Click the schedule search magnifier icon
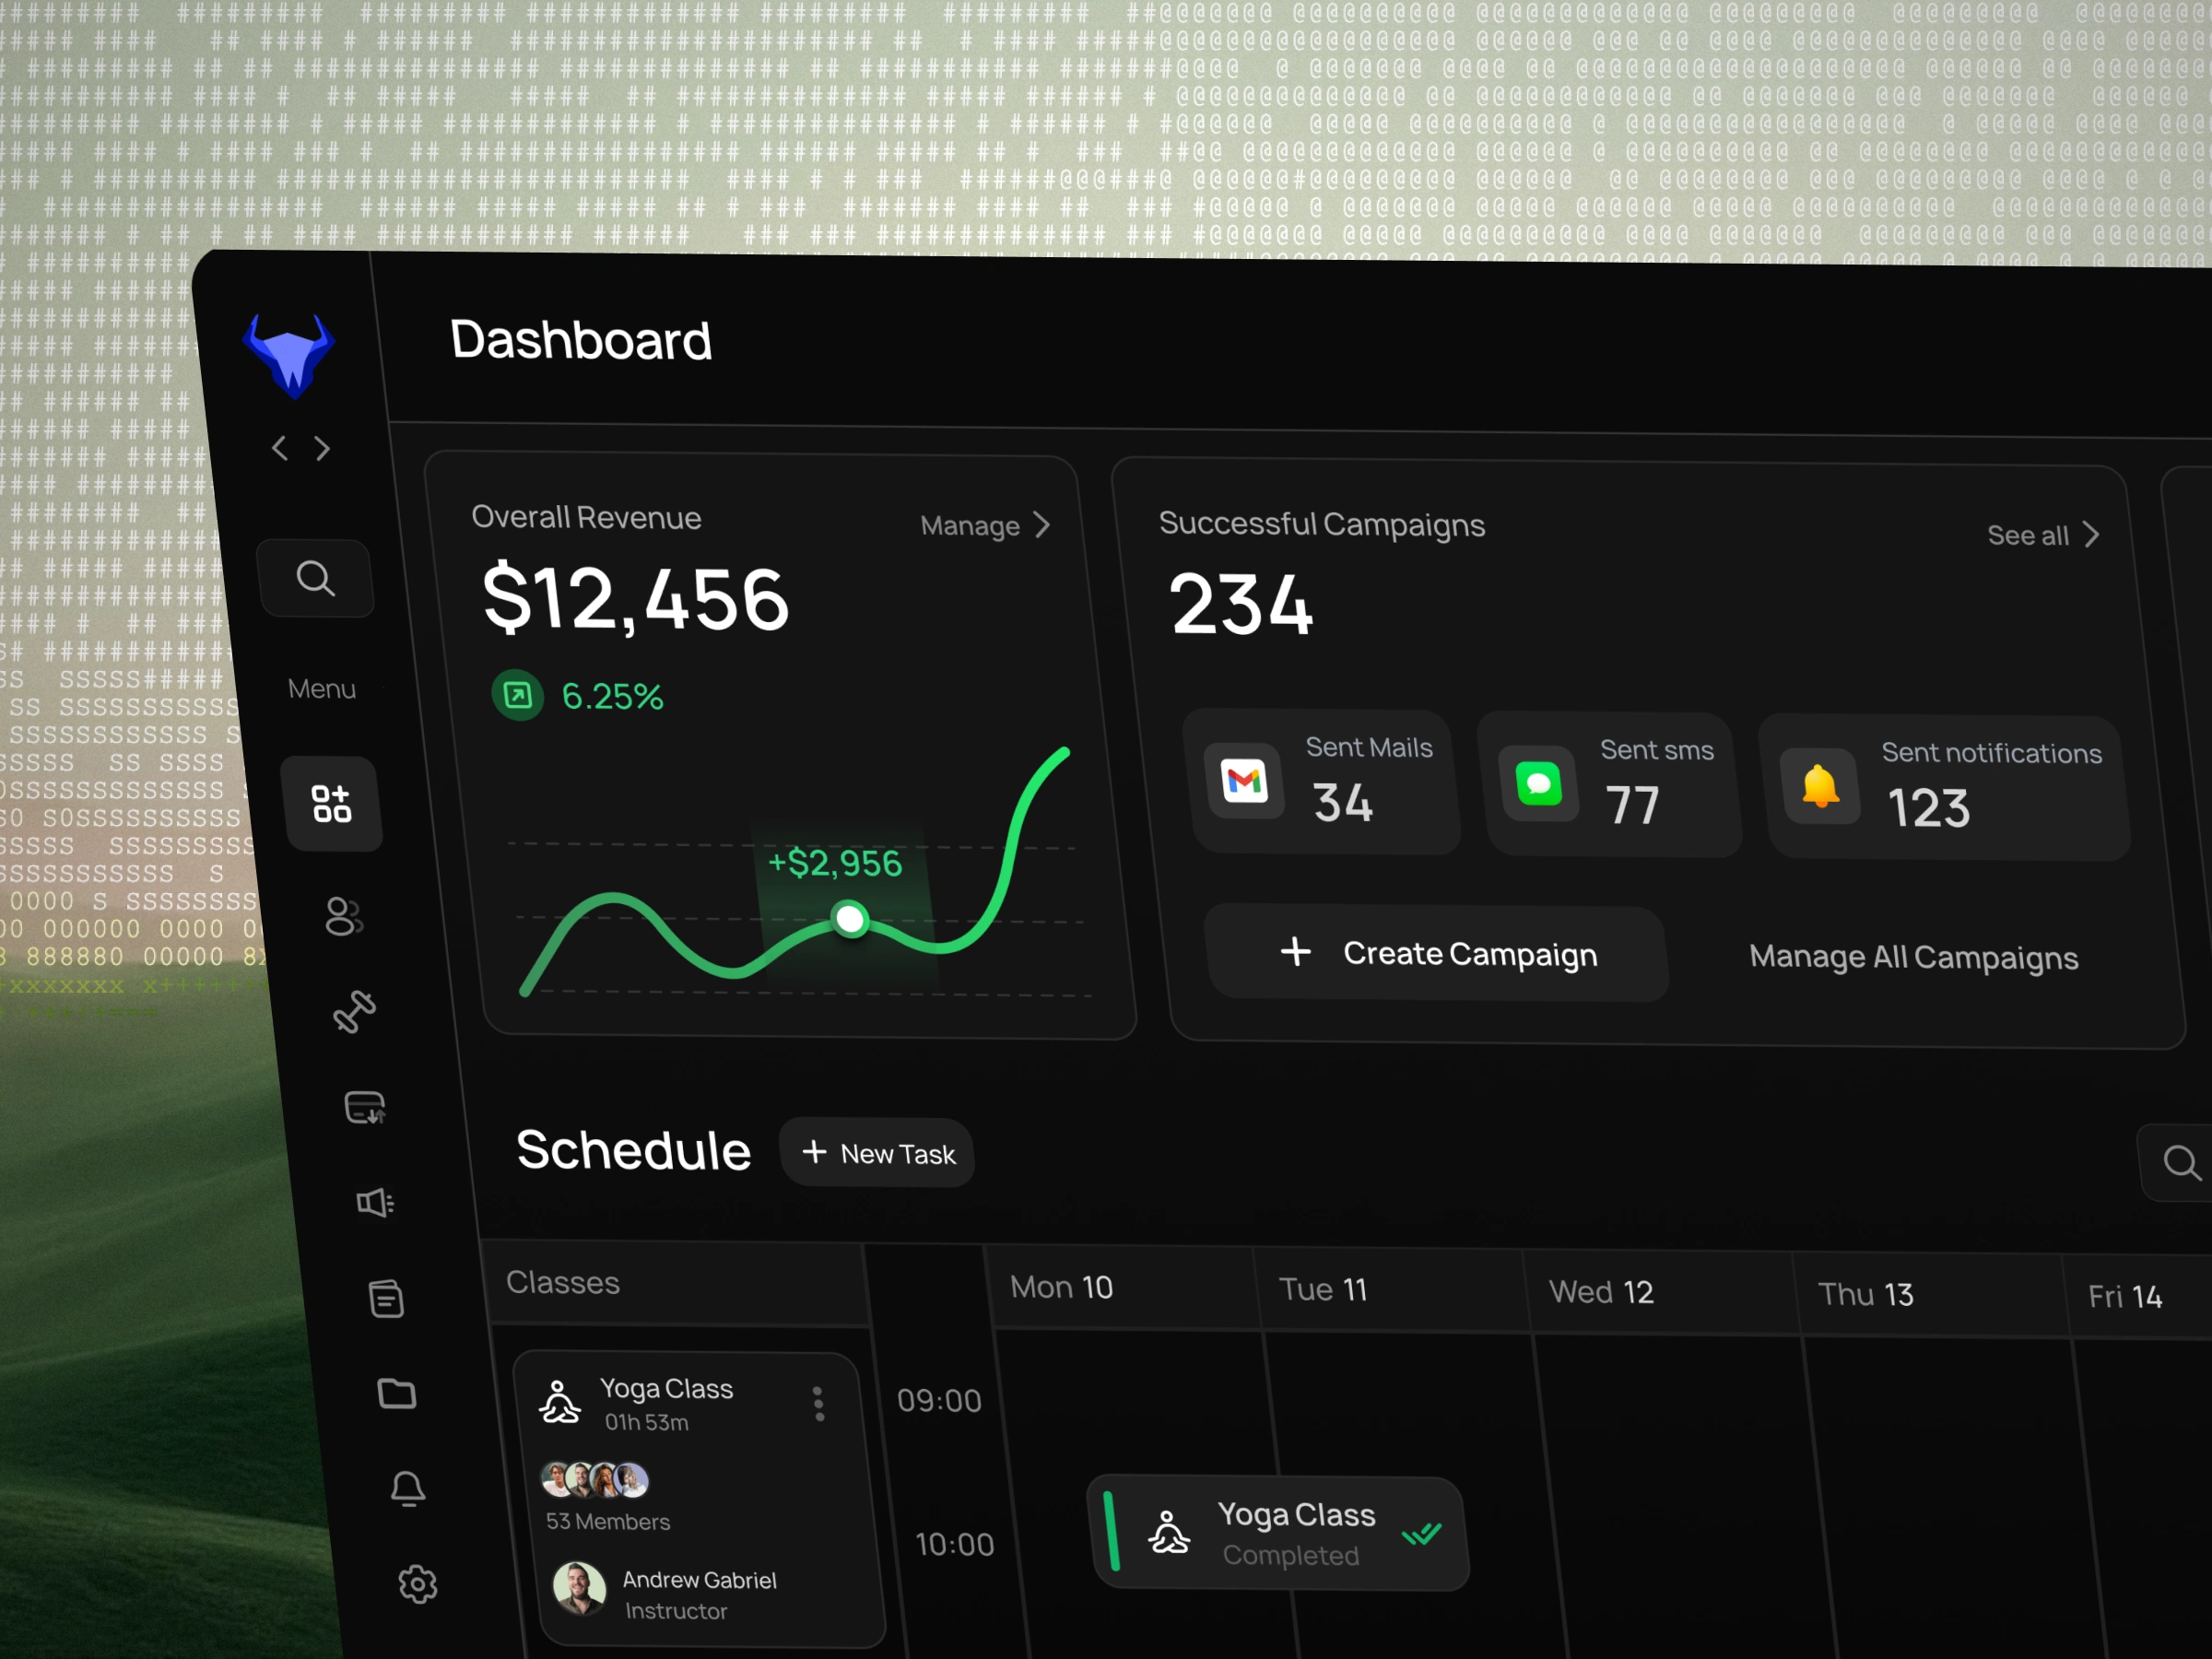Viewport: 2212px width, 1659px height. click(2180, 1163)
